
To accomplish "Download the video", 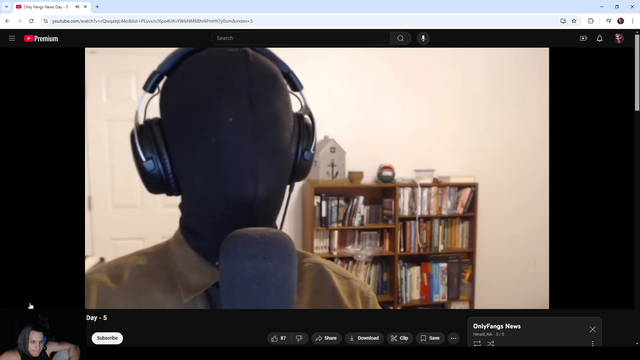I will [364, 338].
